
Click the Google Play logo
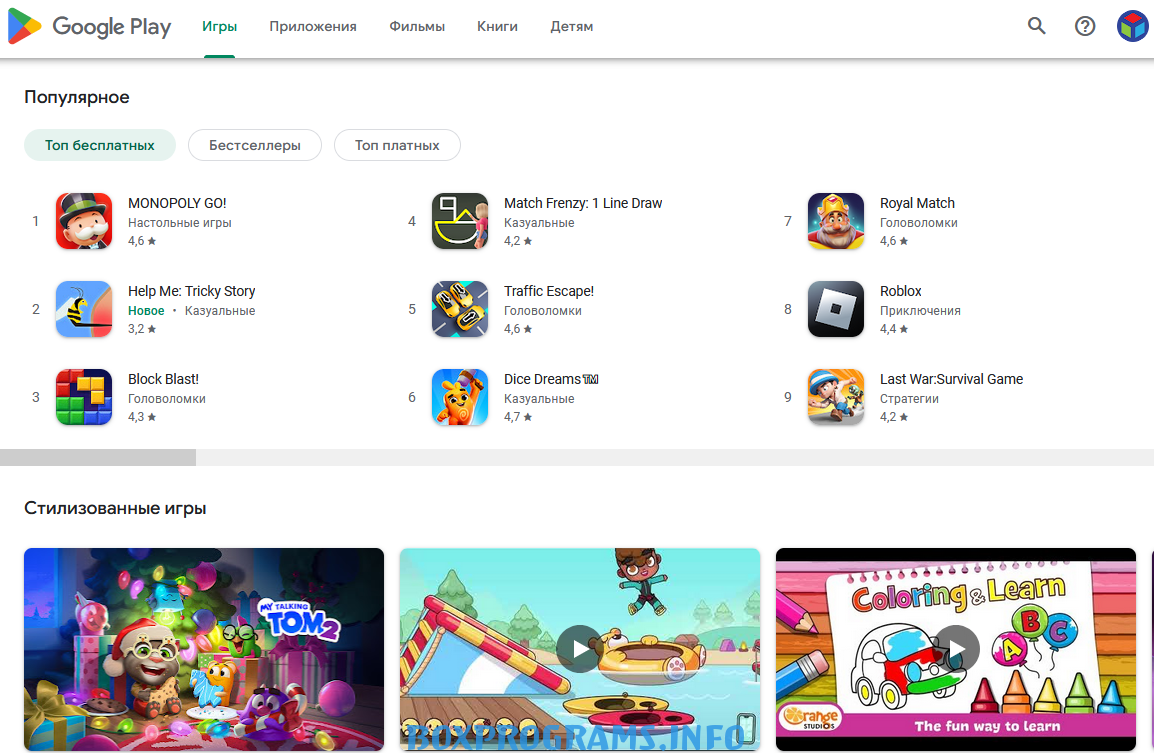pos(89,26)
